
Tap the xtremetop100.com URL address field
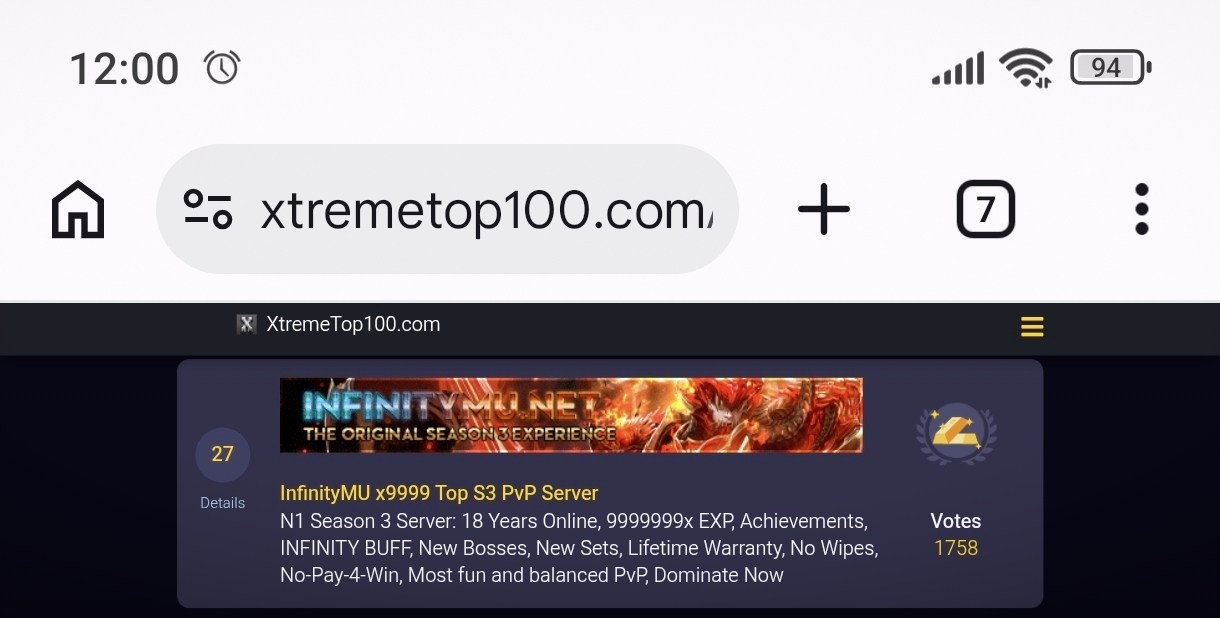[447, 209]
